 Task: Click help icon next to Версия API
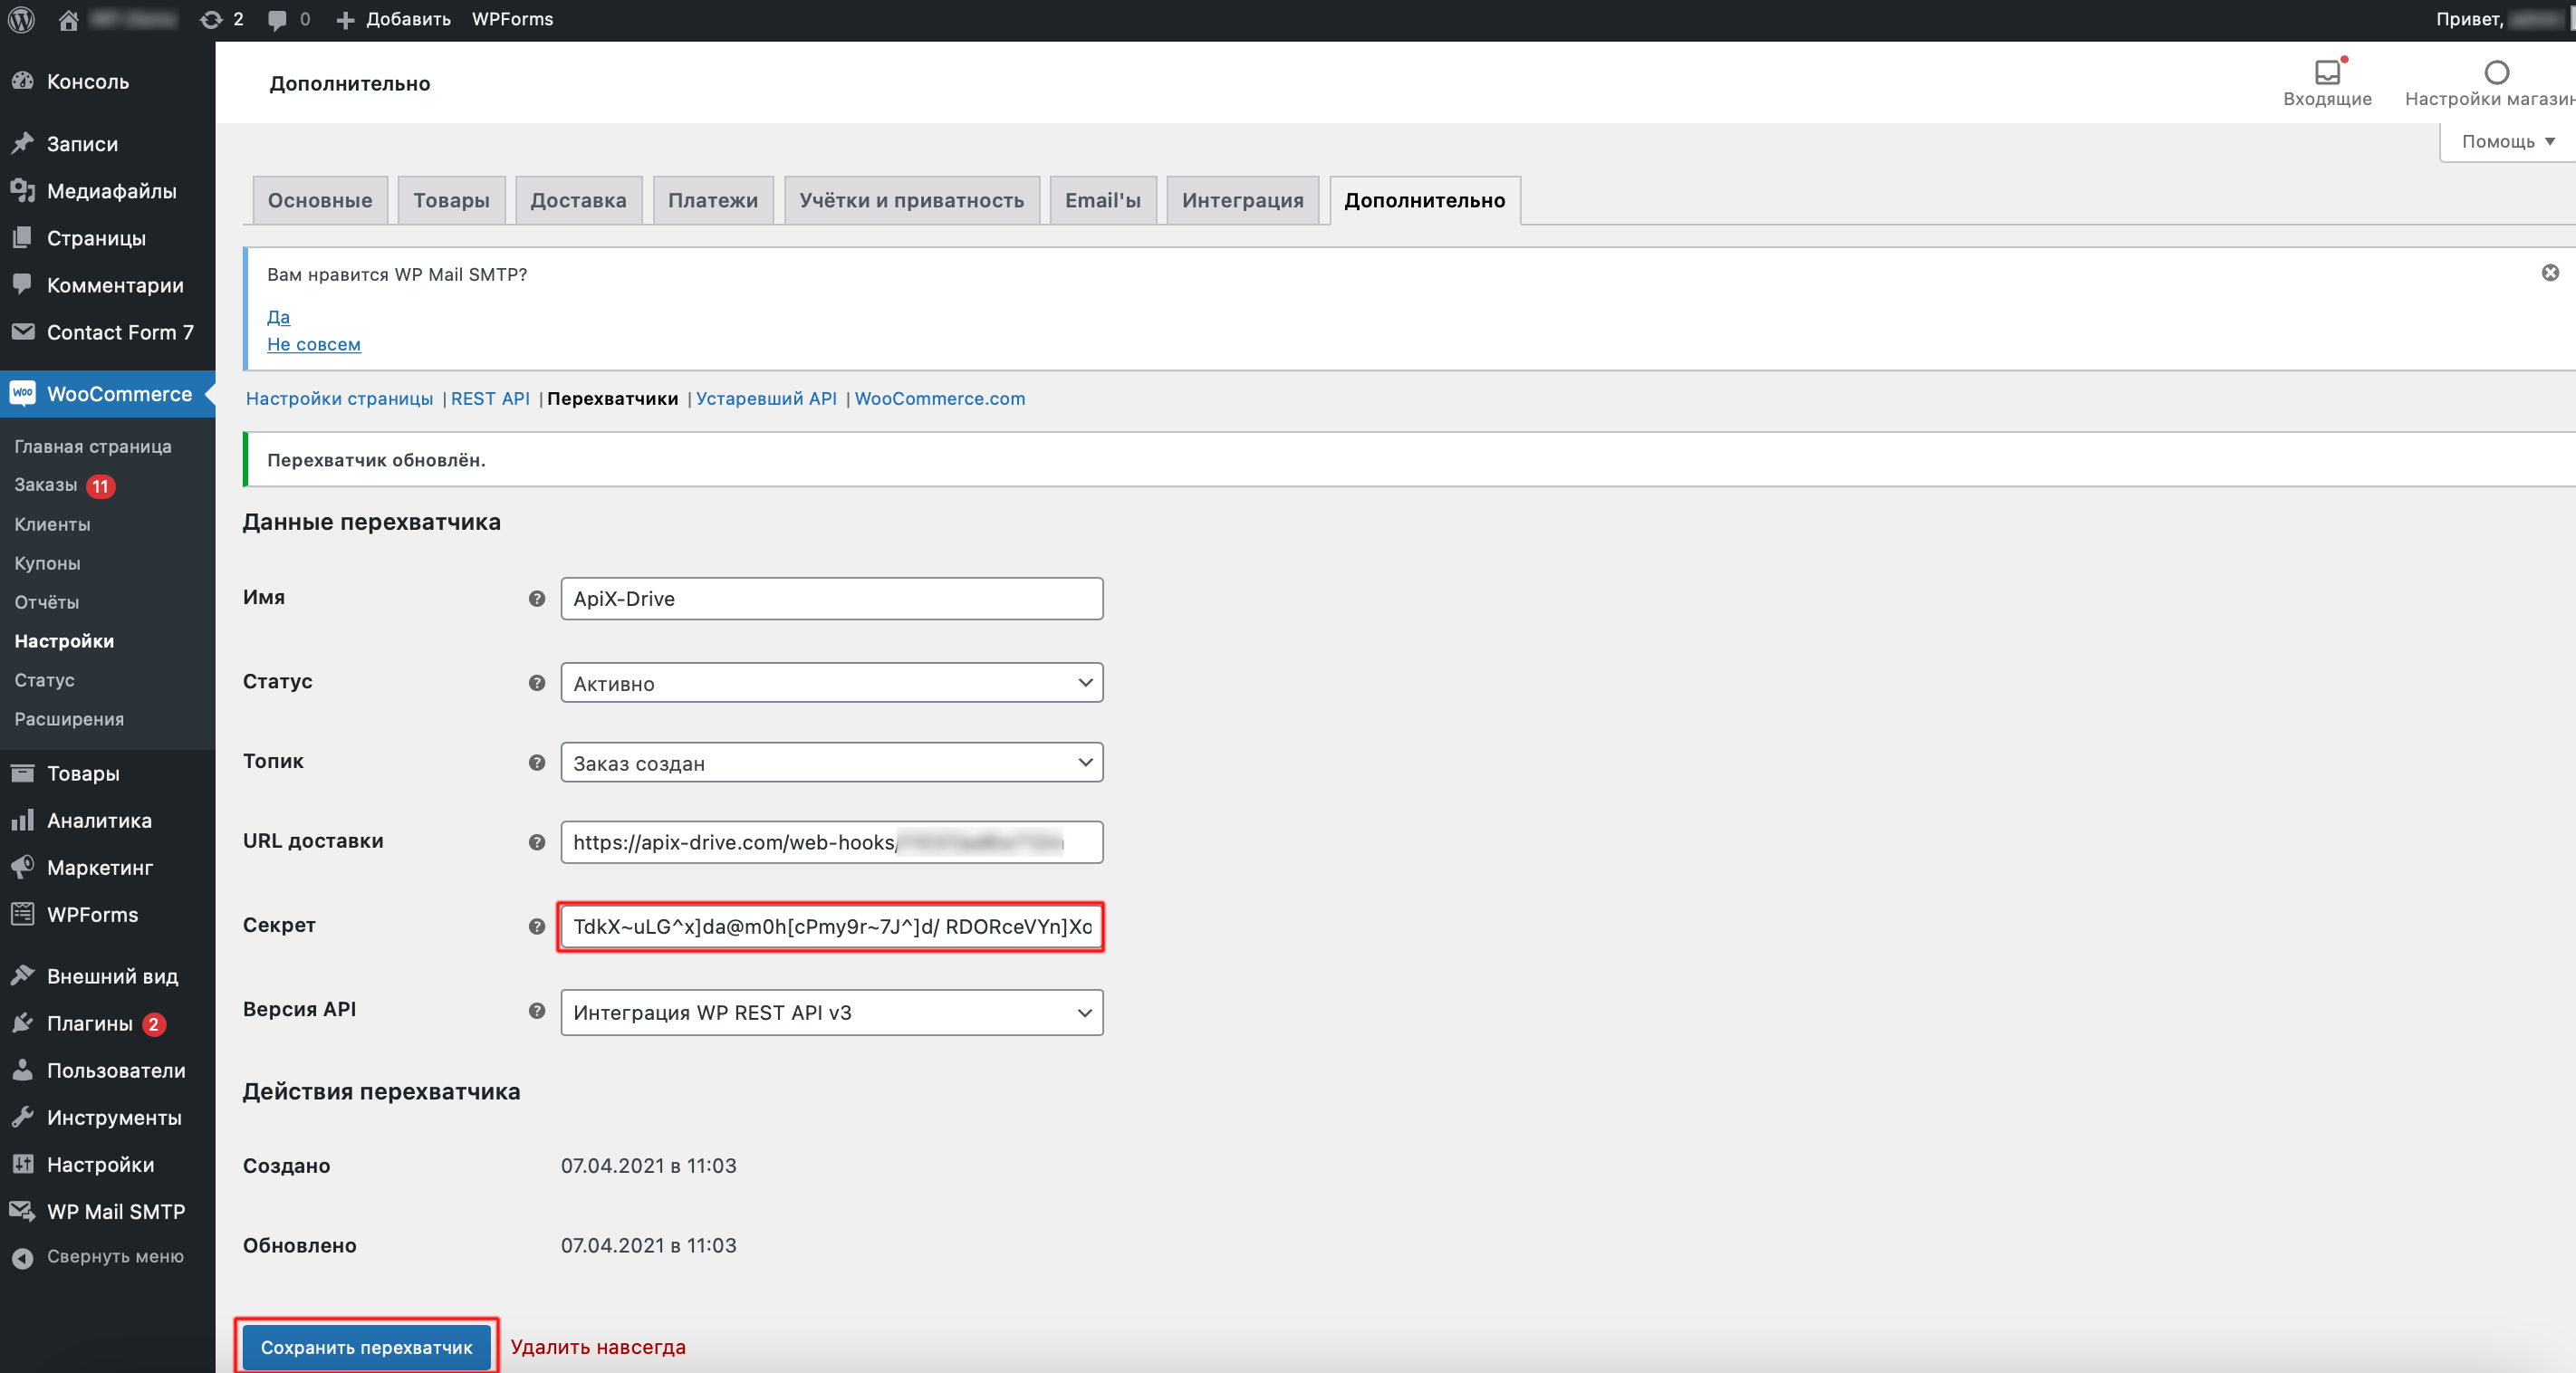point(537,1011)
